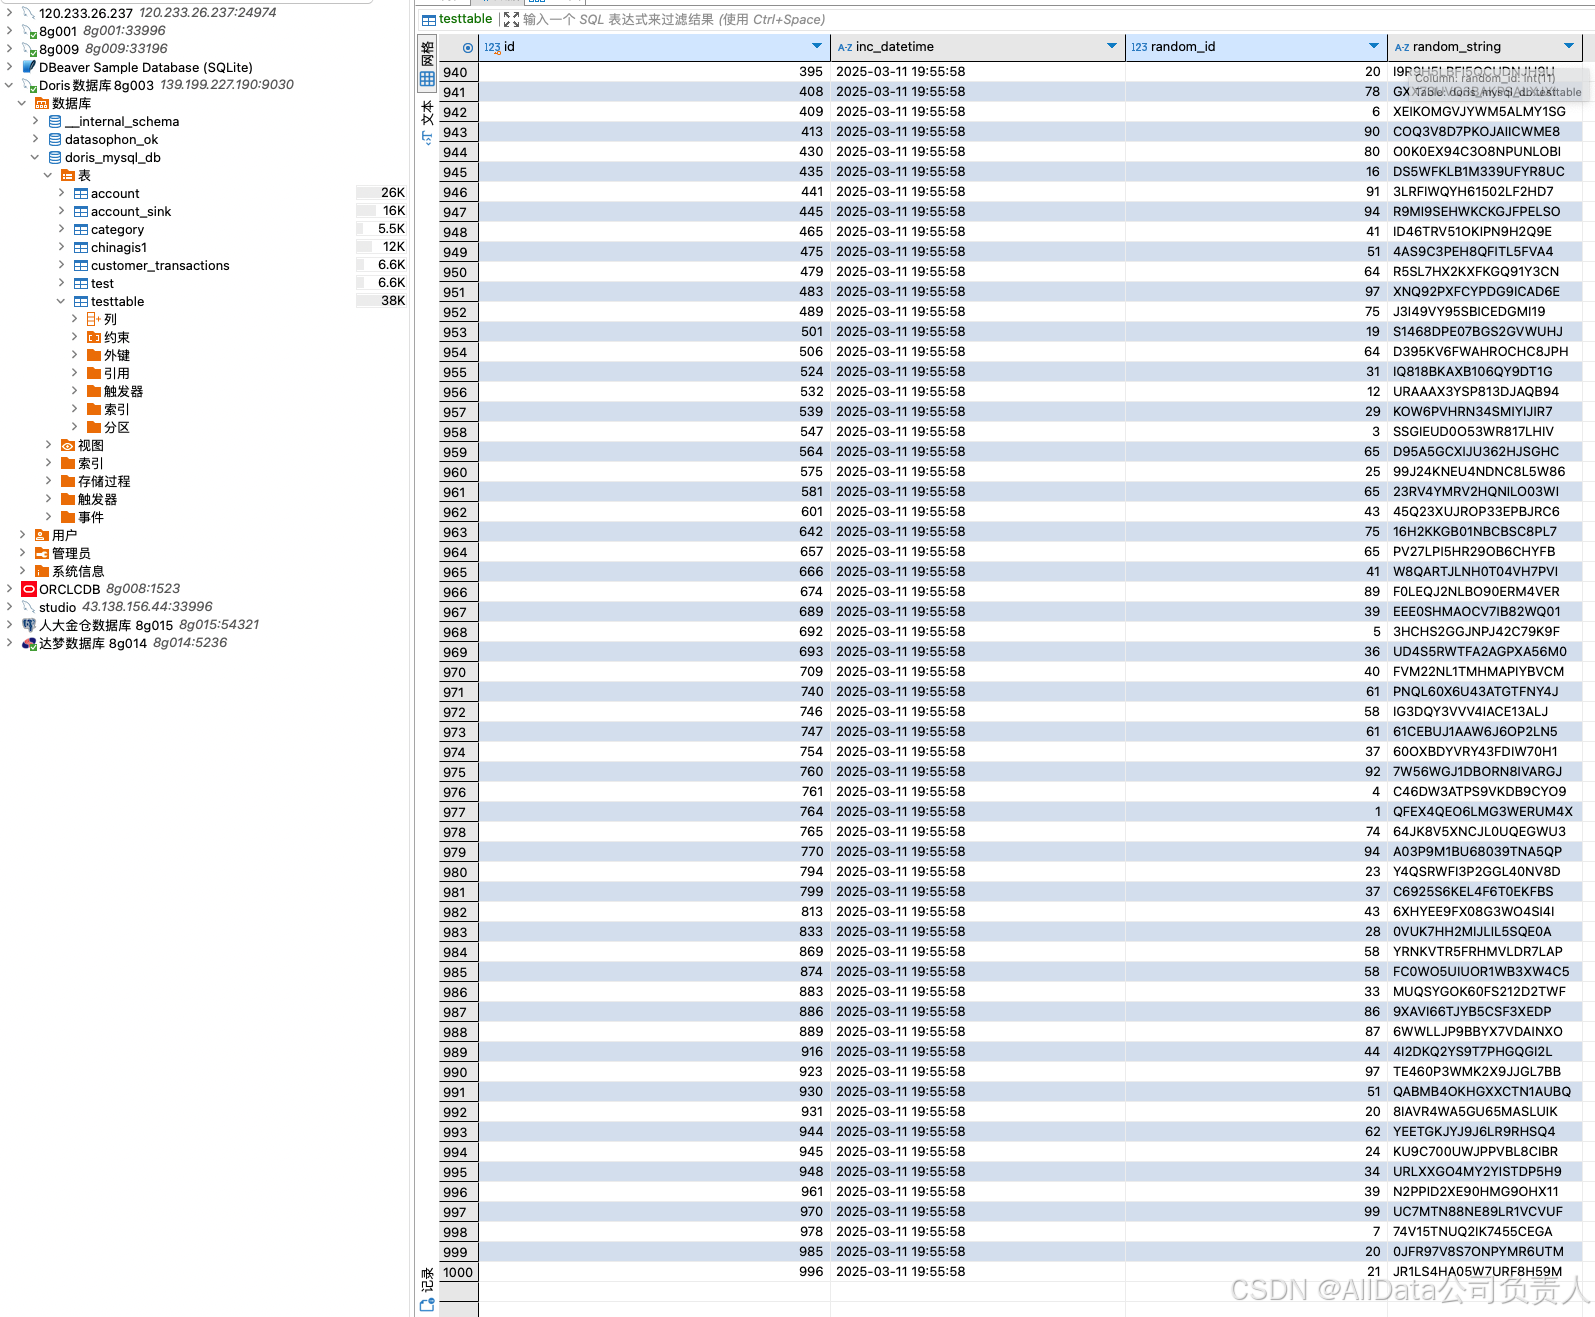The width and height of the screenshot is (1595, 1317).
Task: Select the account table icon in tree
Action: point(81,194)
